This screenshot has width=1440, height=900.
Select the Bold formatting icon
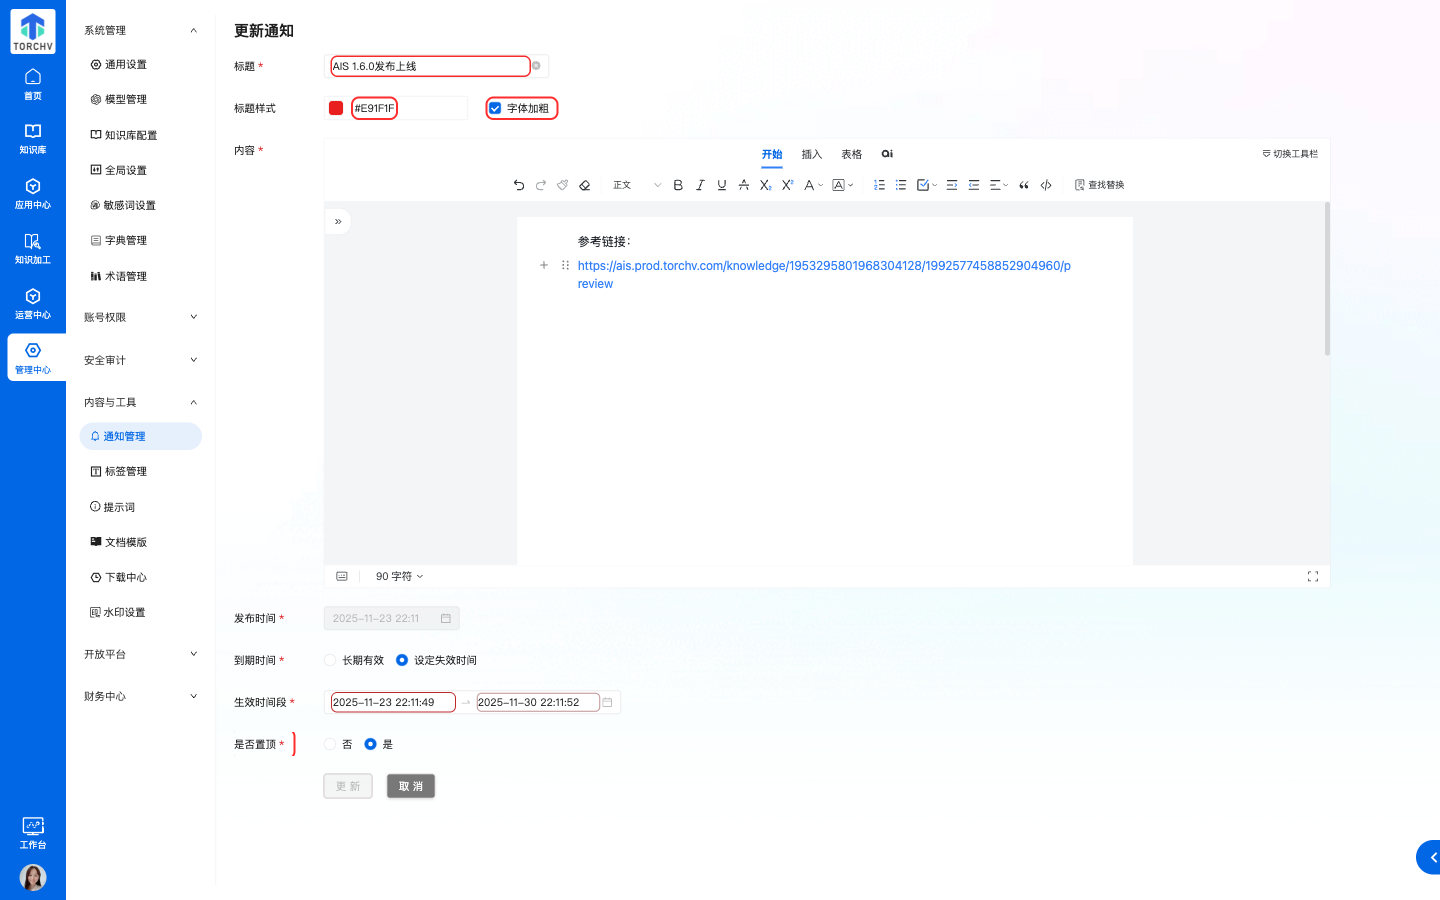pos(678,185)
